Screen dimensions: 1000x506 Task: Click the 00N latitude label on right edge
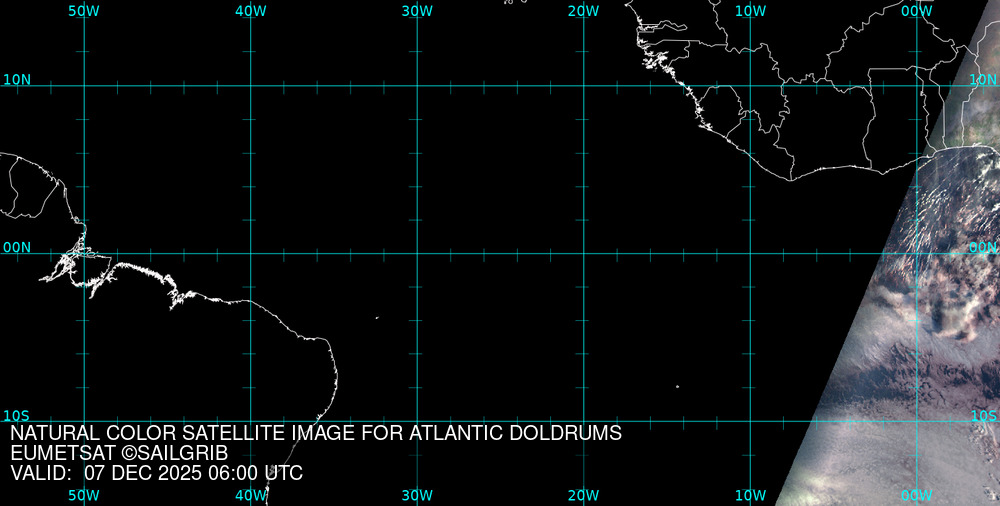(x=983, y=247)
